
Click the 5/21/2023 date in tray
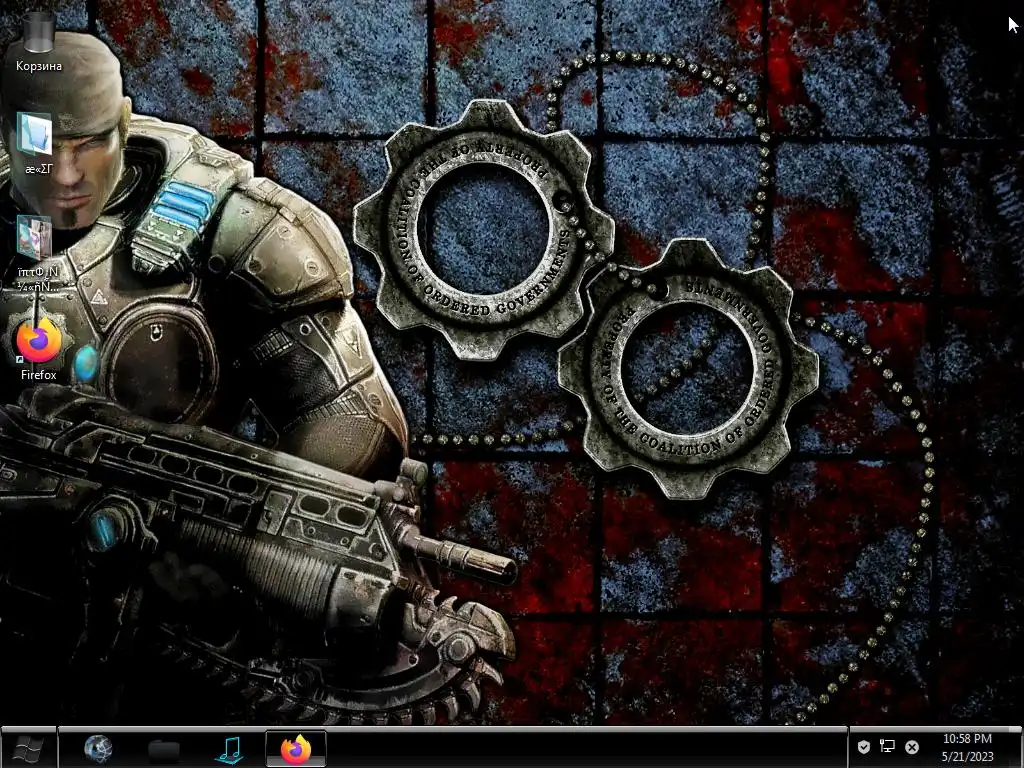click(967, 756)
